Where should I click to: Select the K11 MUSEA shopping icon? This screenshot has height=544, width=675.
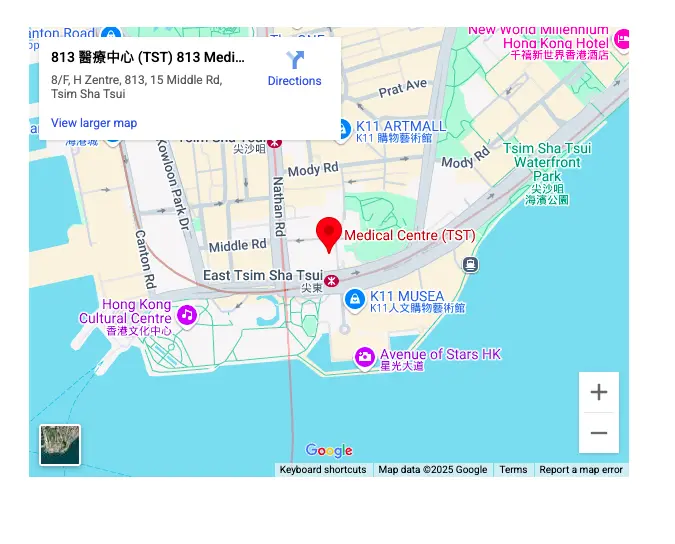tap(355, 300)
